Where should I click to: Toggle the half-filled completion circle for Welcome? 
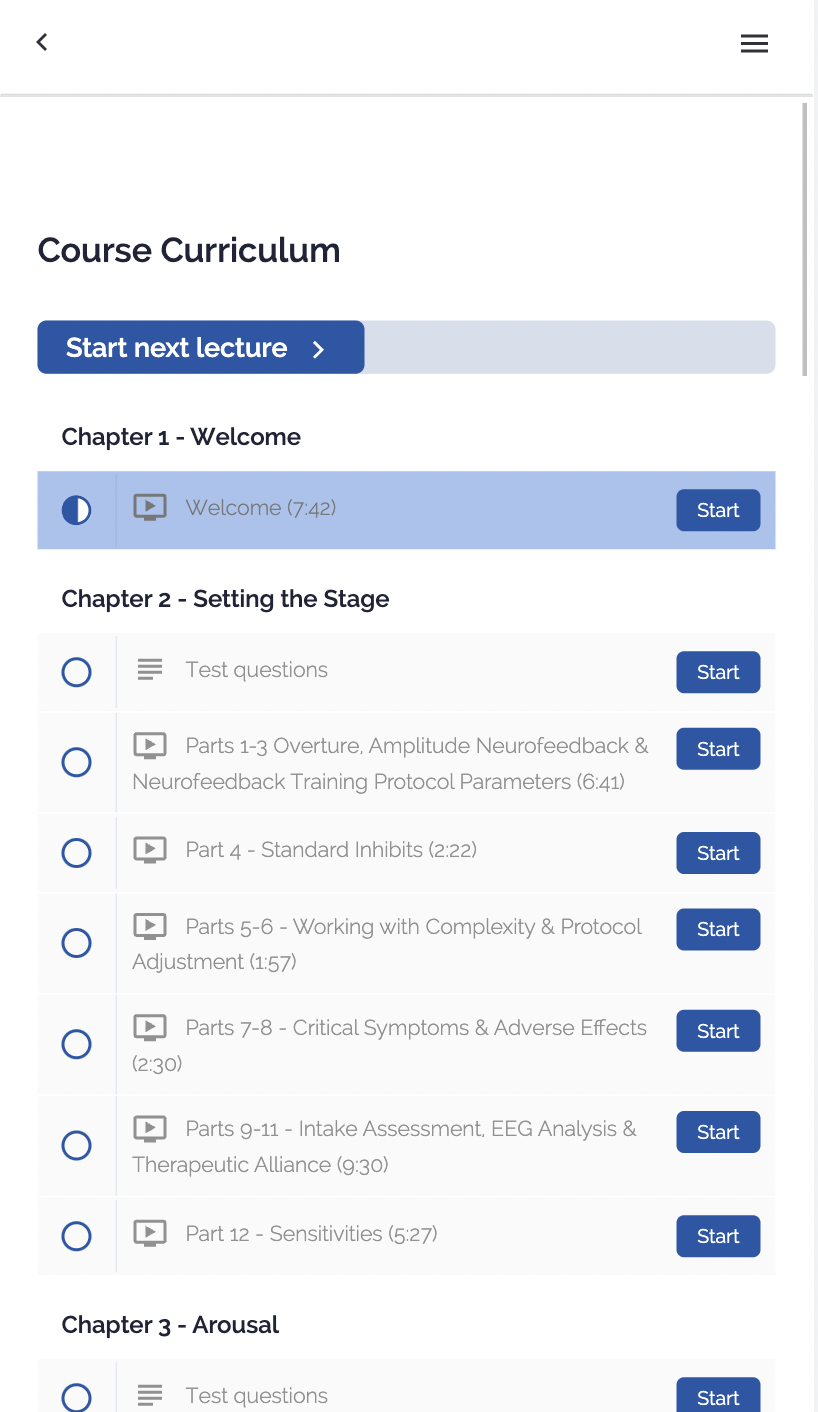tap(76, 510)
